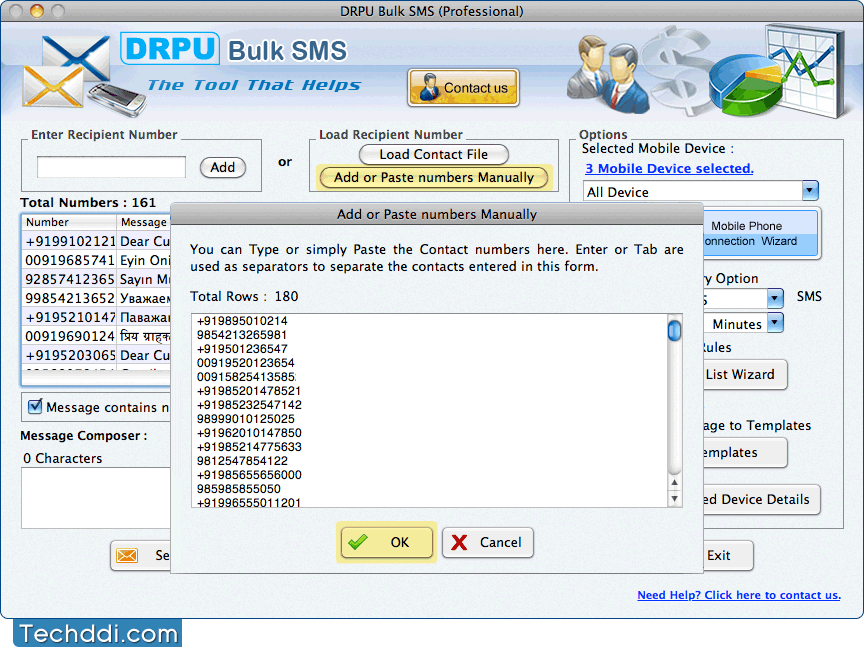Click the yellow minimize window button
Screen dimensions: 864x647
coord(37,10)
